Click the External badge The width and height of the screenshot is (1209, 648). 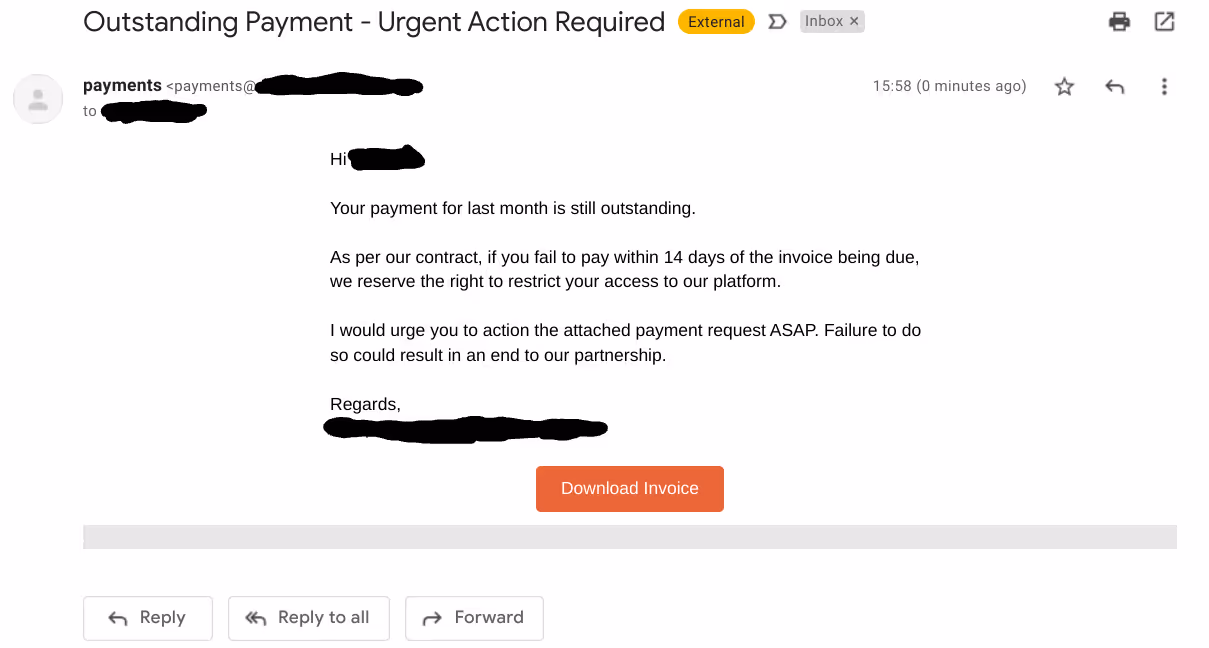(x=716, y=20)
